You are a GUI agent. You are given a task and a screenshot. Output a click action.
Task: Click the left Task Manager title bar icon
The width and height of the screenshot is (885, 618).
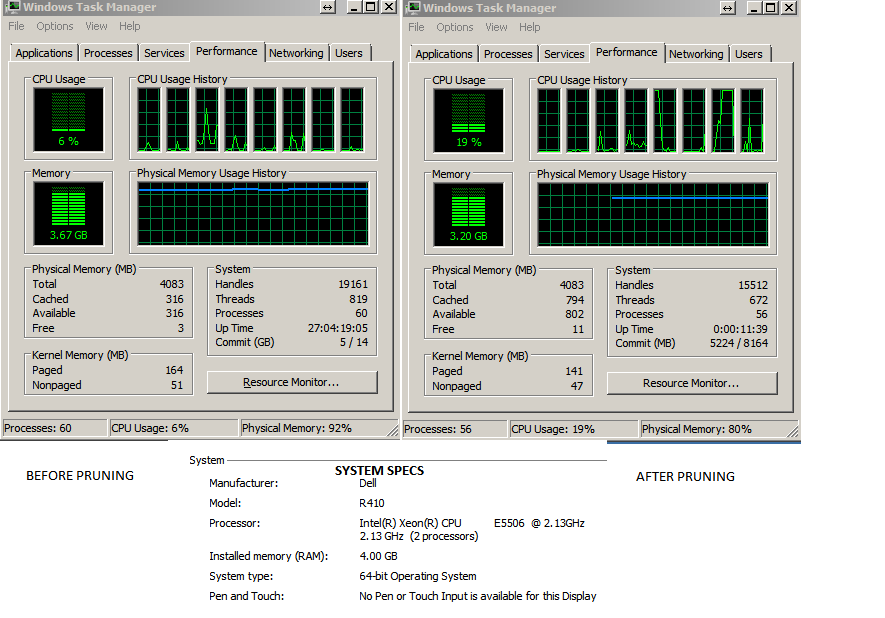(14, 7)
